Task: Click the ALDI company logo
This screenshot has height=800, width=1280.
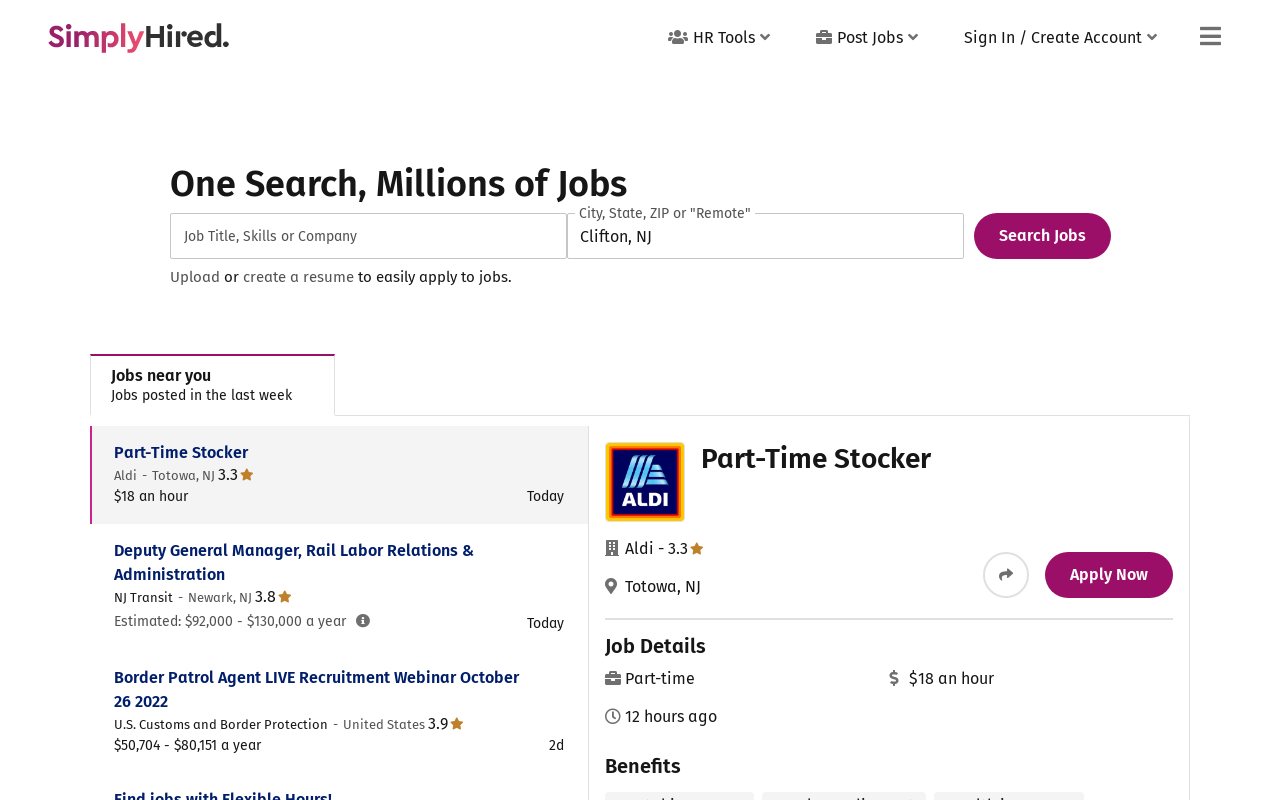Action: click(645, 482)
